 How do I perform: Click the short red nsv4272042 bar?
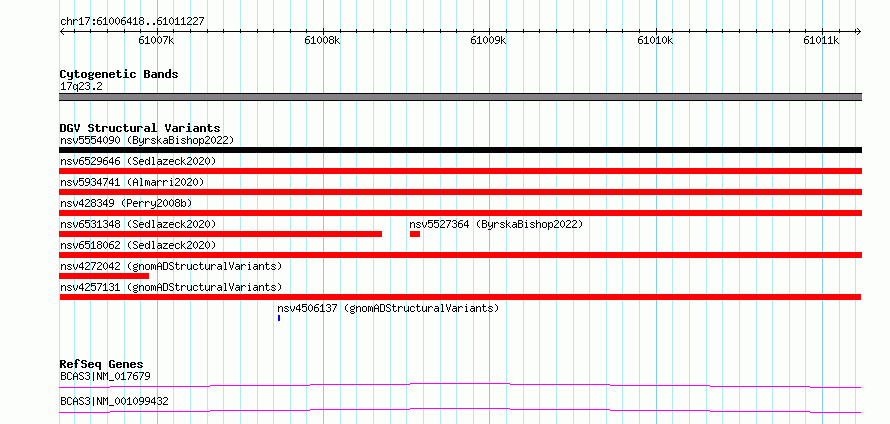point(104,276)
